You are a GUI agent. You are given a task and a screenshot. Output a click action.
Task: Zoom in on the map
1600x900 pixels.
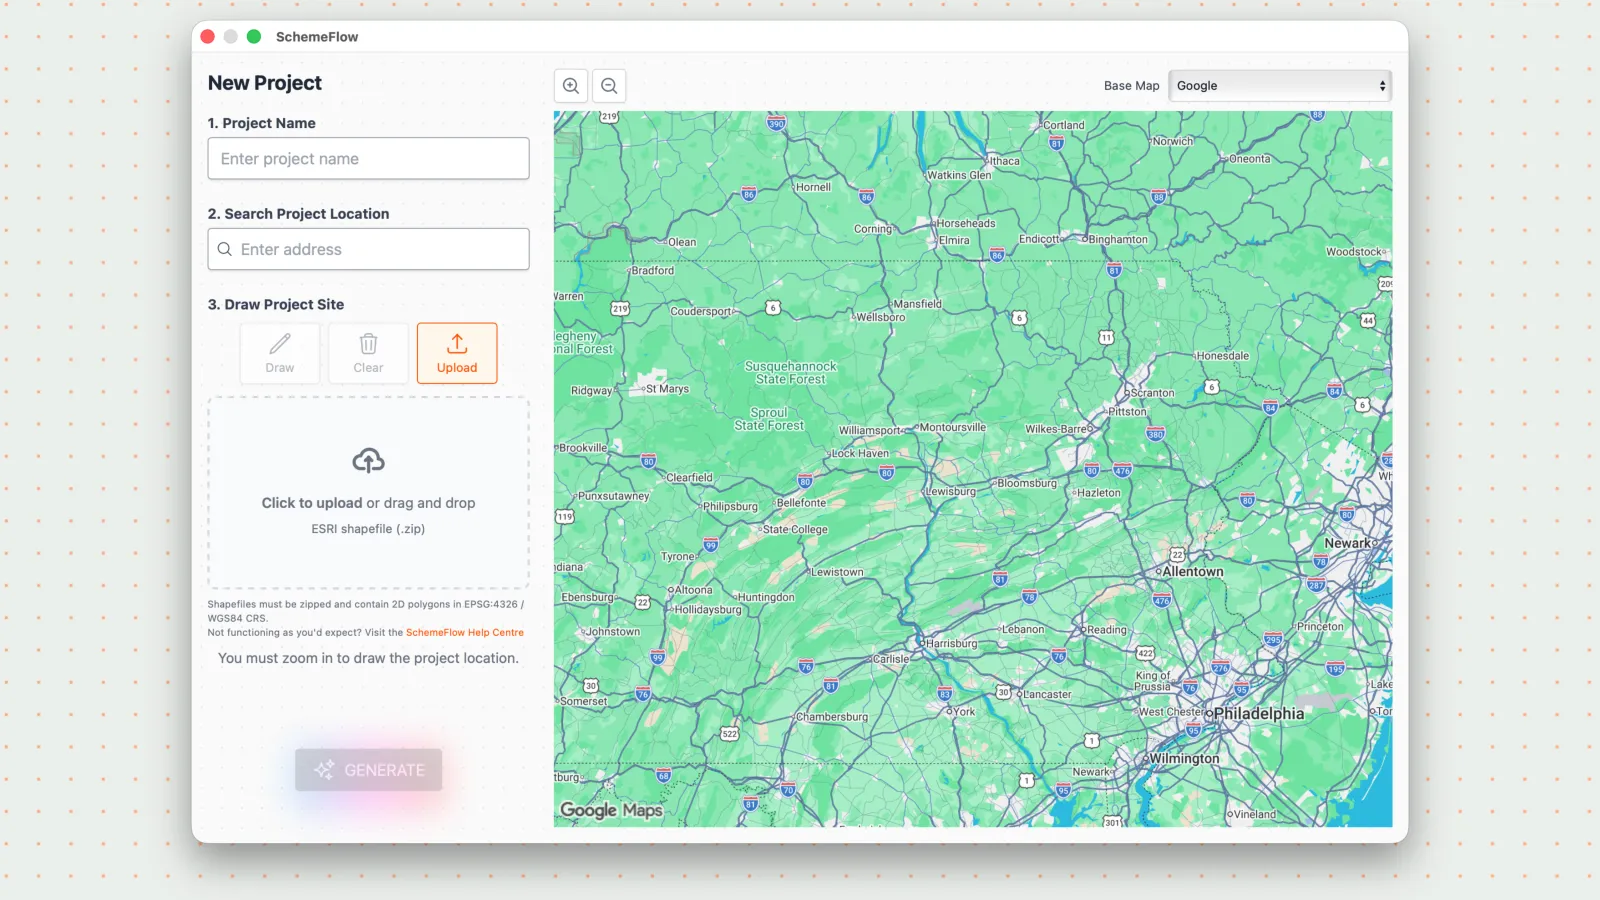pyautogui.click(x=571, y=86)
